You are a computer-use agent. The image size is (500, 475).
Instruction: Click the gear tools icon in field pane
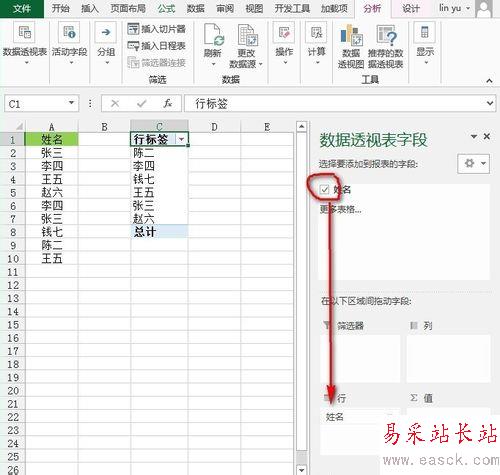[469, 163]
